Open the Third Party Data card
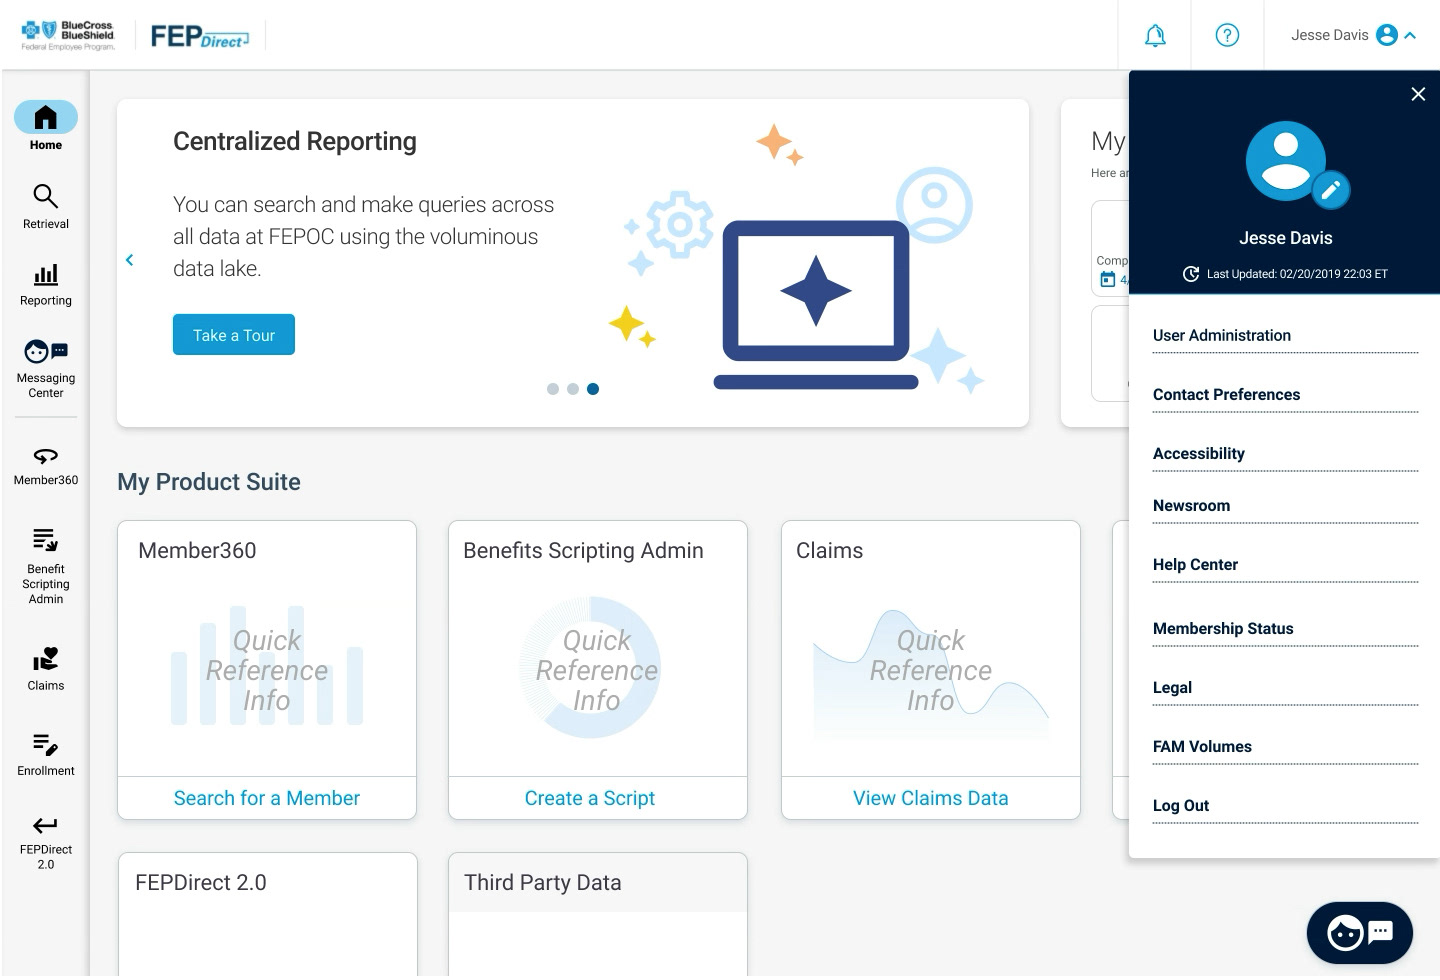The image size is (1440, 980). click(x=598, y=915)
